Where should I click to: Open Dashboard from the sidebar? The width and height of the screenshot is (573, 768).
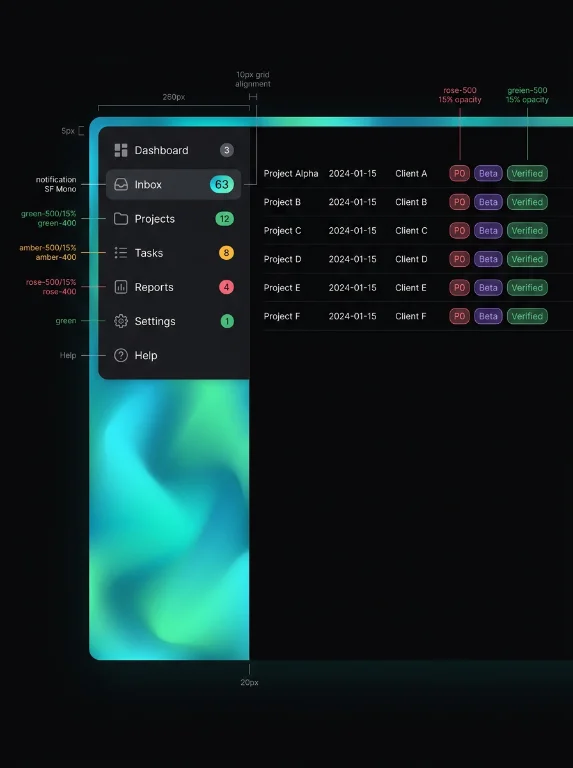173,150
